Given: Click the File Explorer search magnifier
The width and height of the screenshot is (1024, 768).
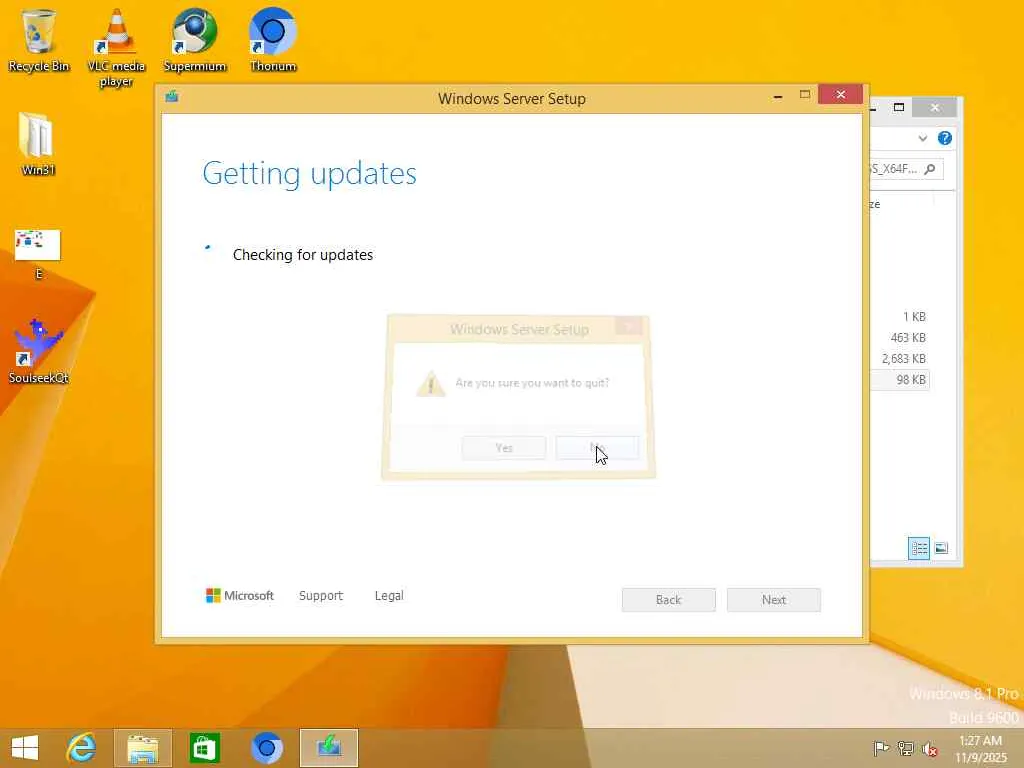Looking at the screenshot, I should point(930,169).
